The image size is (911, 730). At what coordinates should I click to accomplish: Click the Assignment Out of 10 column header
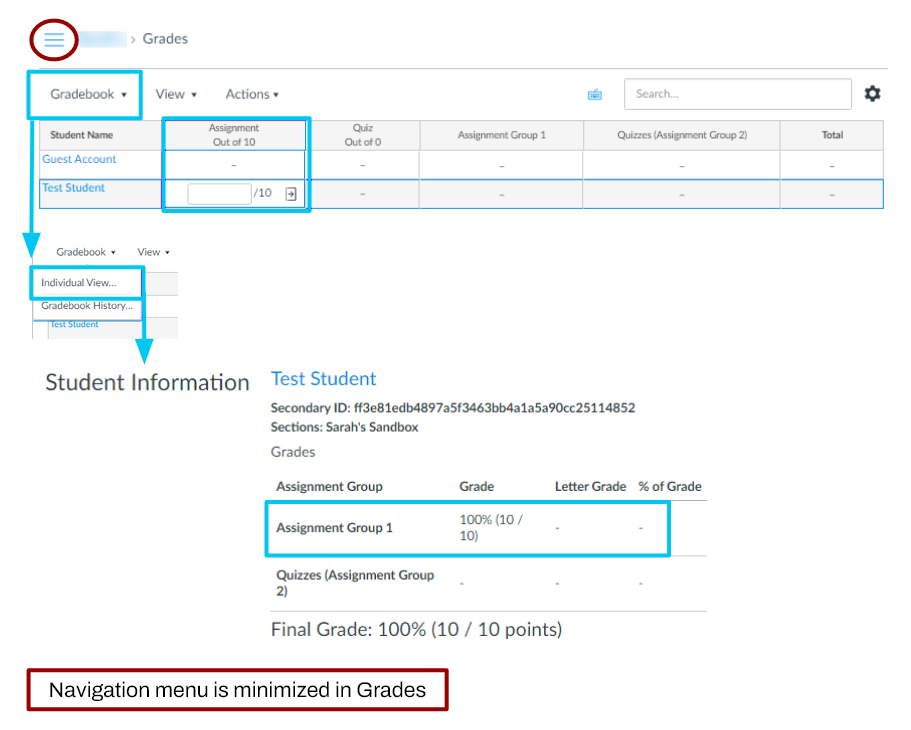coord(234,135)
